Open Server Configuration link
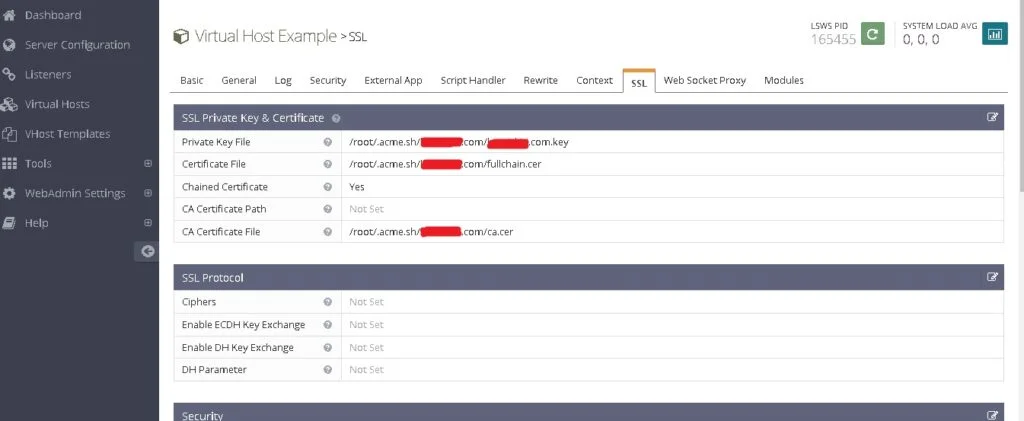The image size is (1024, 421). tap(77, 45)
